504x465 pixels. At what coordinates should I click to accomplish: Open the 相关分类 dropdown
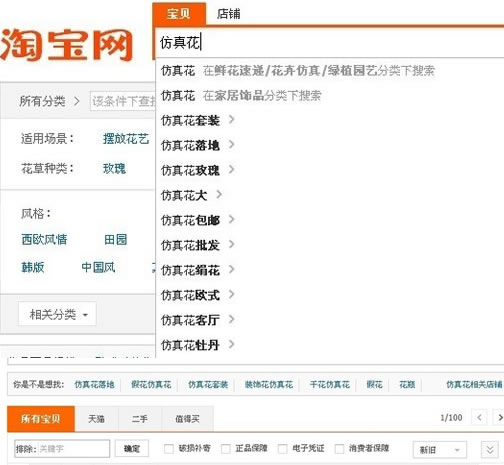pos(57,314)
